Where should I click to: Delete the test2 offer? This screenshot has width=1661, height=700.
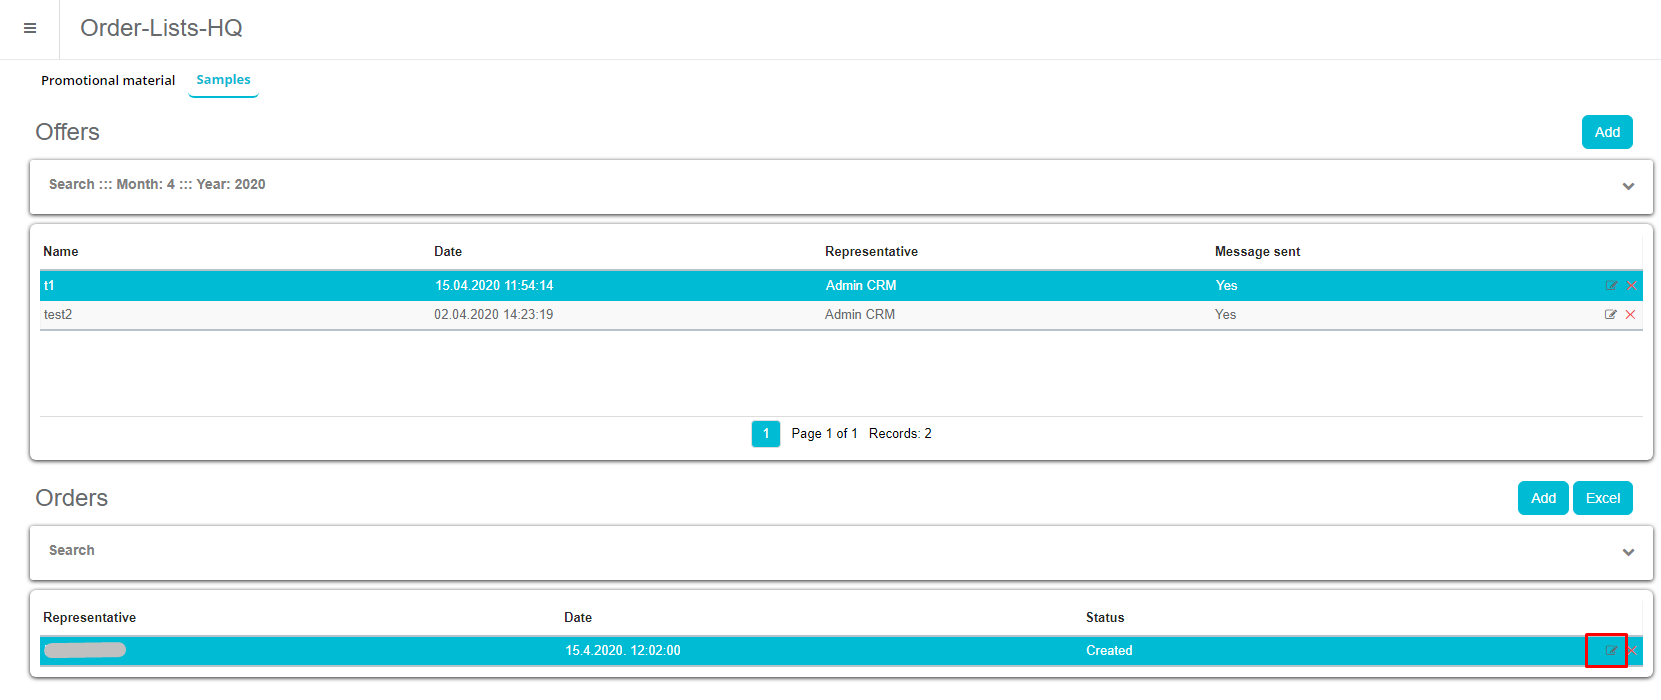tap(1631, 315)
